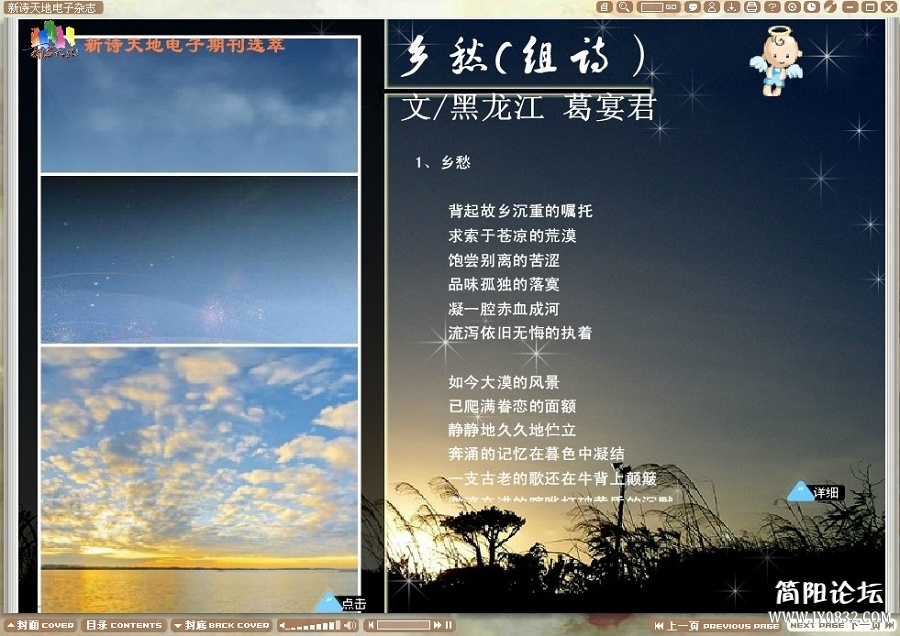Click the printer icon

[x=752, y=7]
